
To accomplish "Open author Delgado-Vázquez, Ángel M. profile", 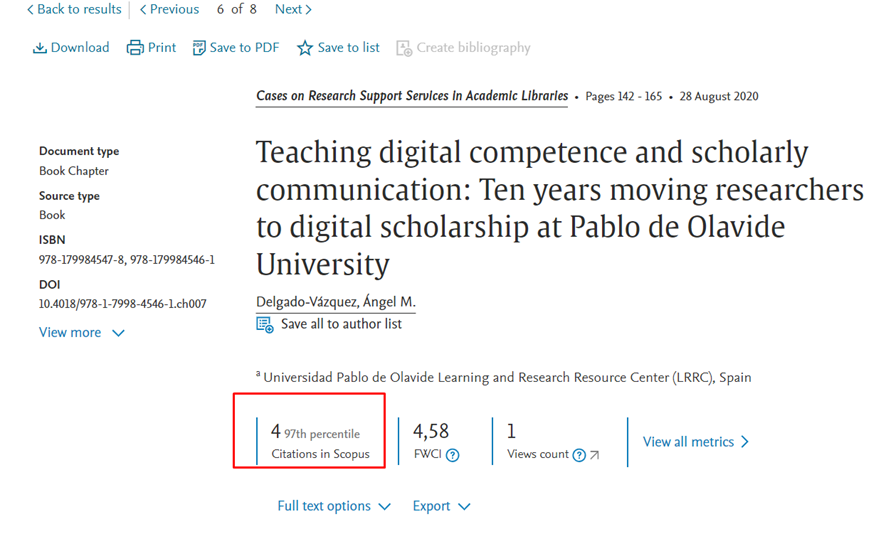I will pos(335,302).
